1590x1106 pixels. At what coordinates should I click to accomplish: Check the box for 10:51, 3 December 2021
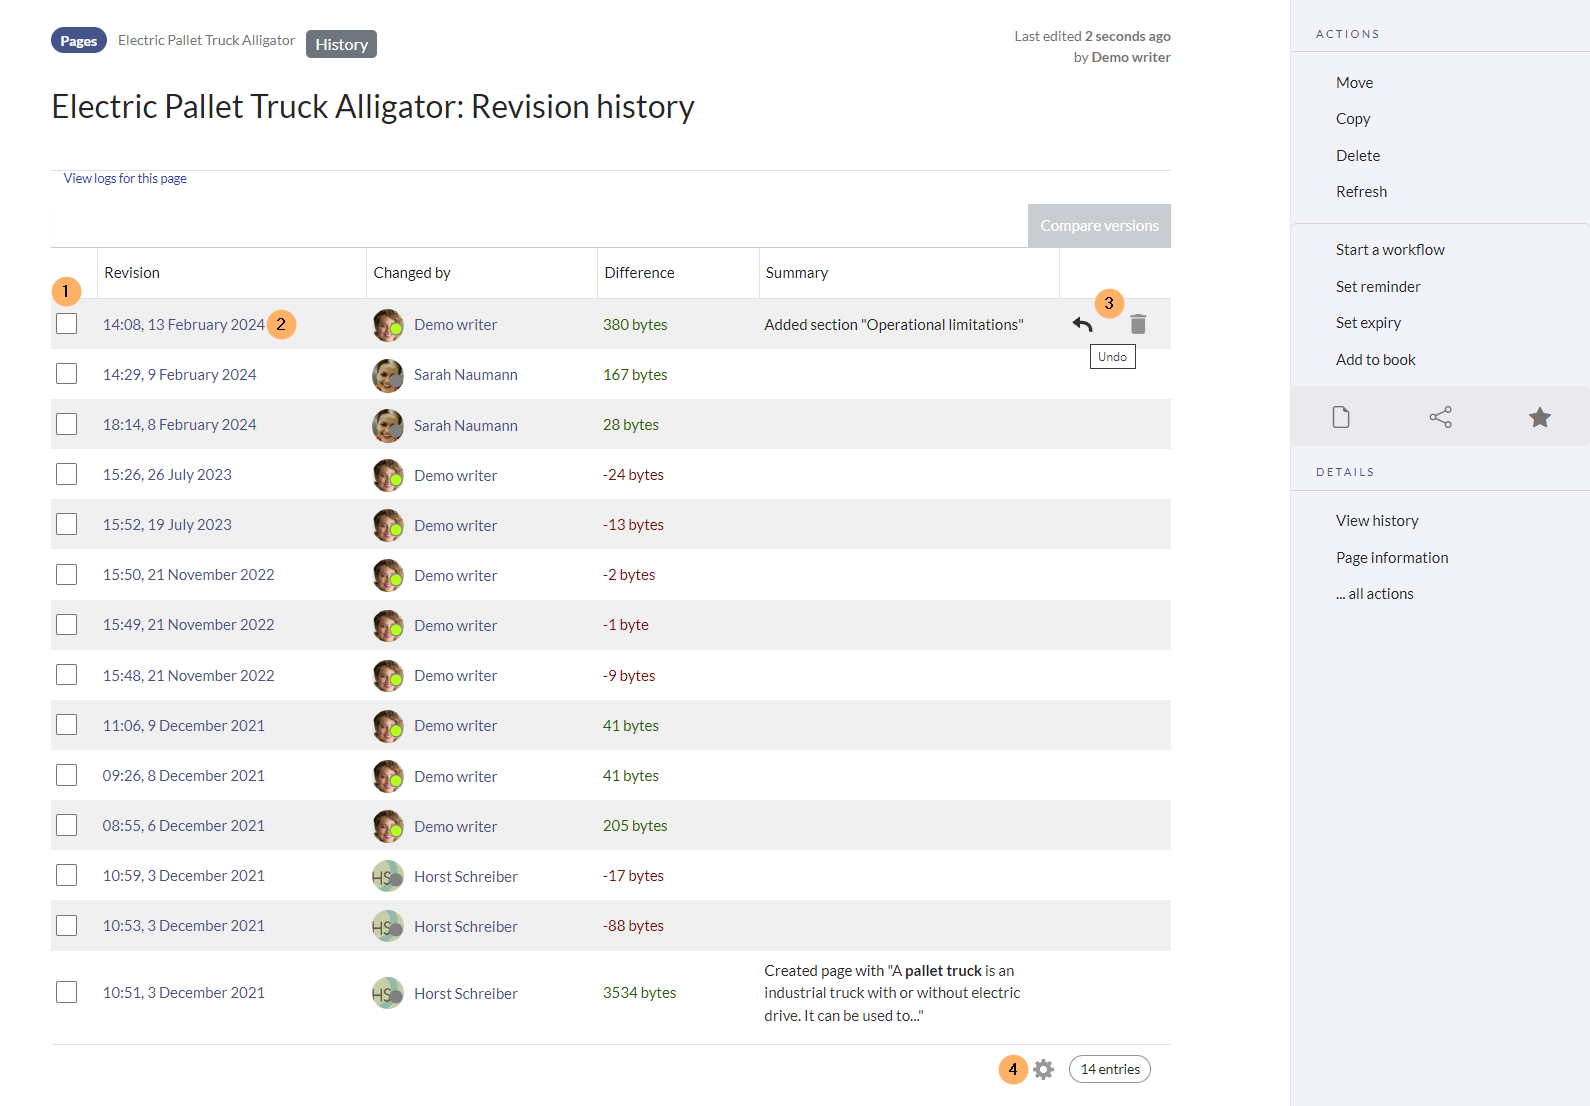tap(67, 992)
